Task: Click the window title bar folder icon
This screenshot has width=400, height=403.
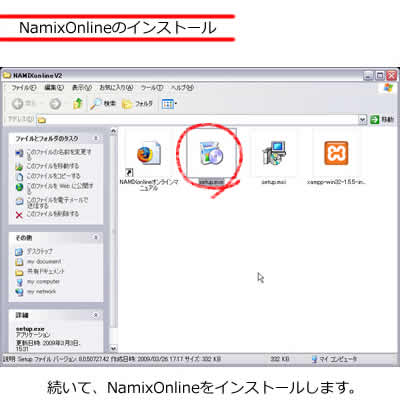Action: pos(7,75)
